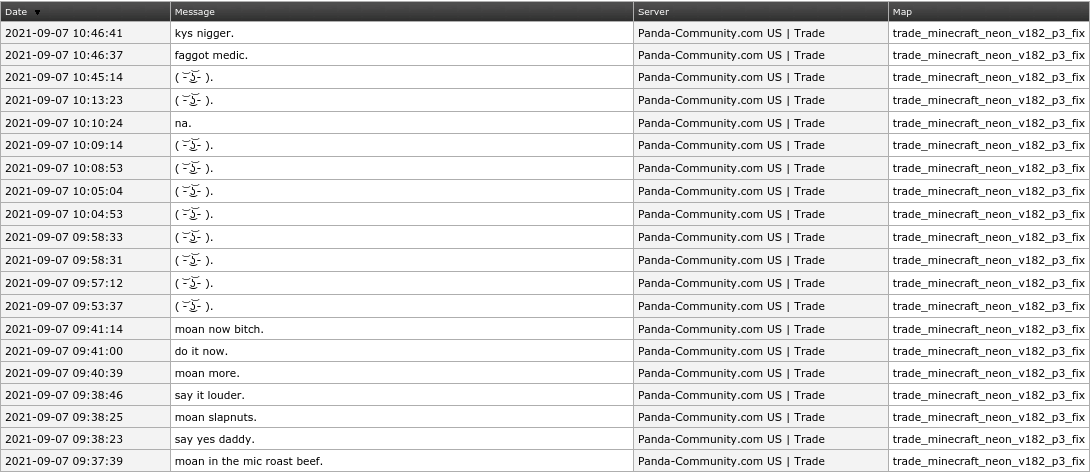
Task: Select the Map cell in the 10:46:41 row
Action: click(988, 33)
